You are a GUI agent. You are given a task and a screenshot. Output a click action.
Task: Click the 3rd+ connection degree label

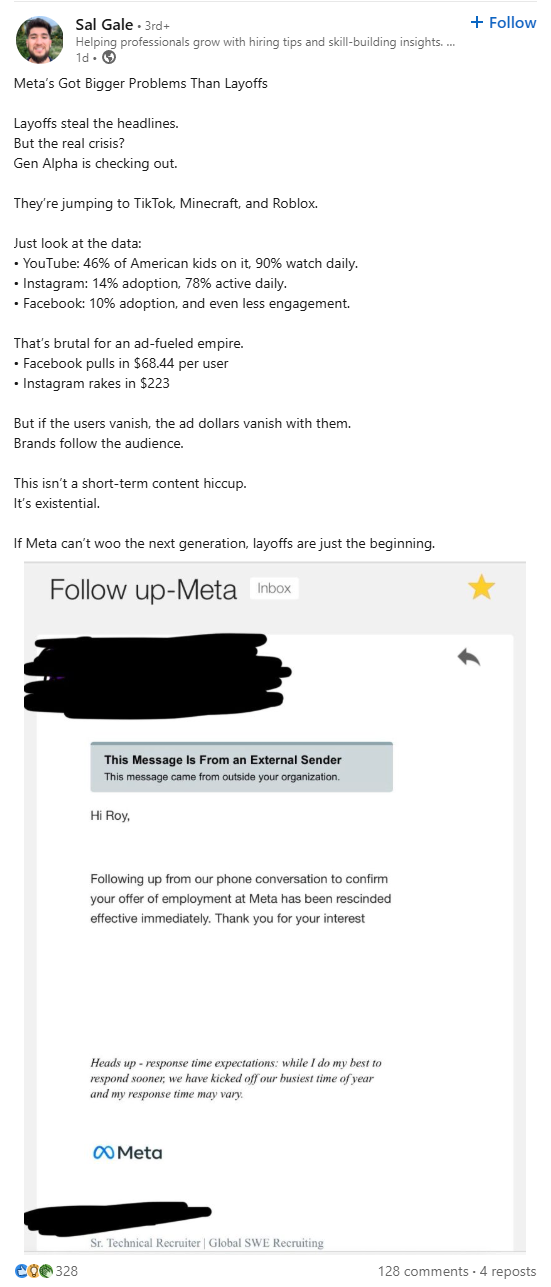tap(159, 24)
